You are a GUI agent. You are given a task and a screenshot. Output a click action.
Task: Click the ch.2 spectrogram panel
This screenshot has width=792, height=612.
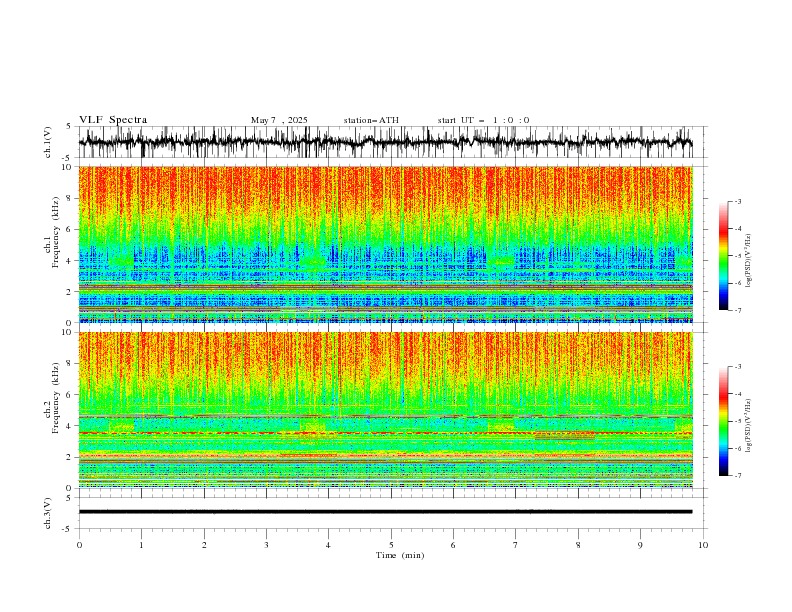(385, 410)
